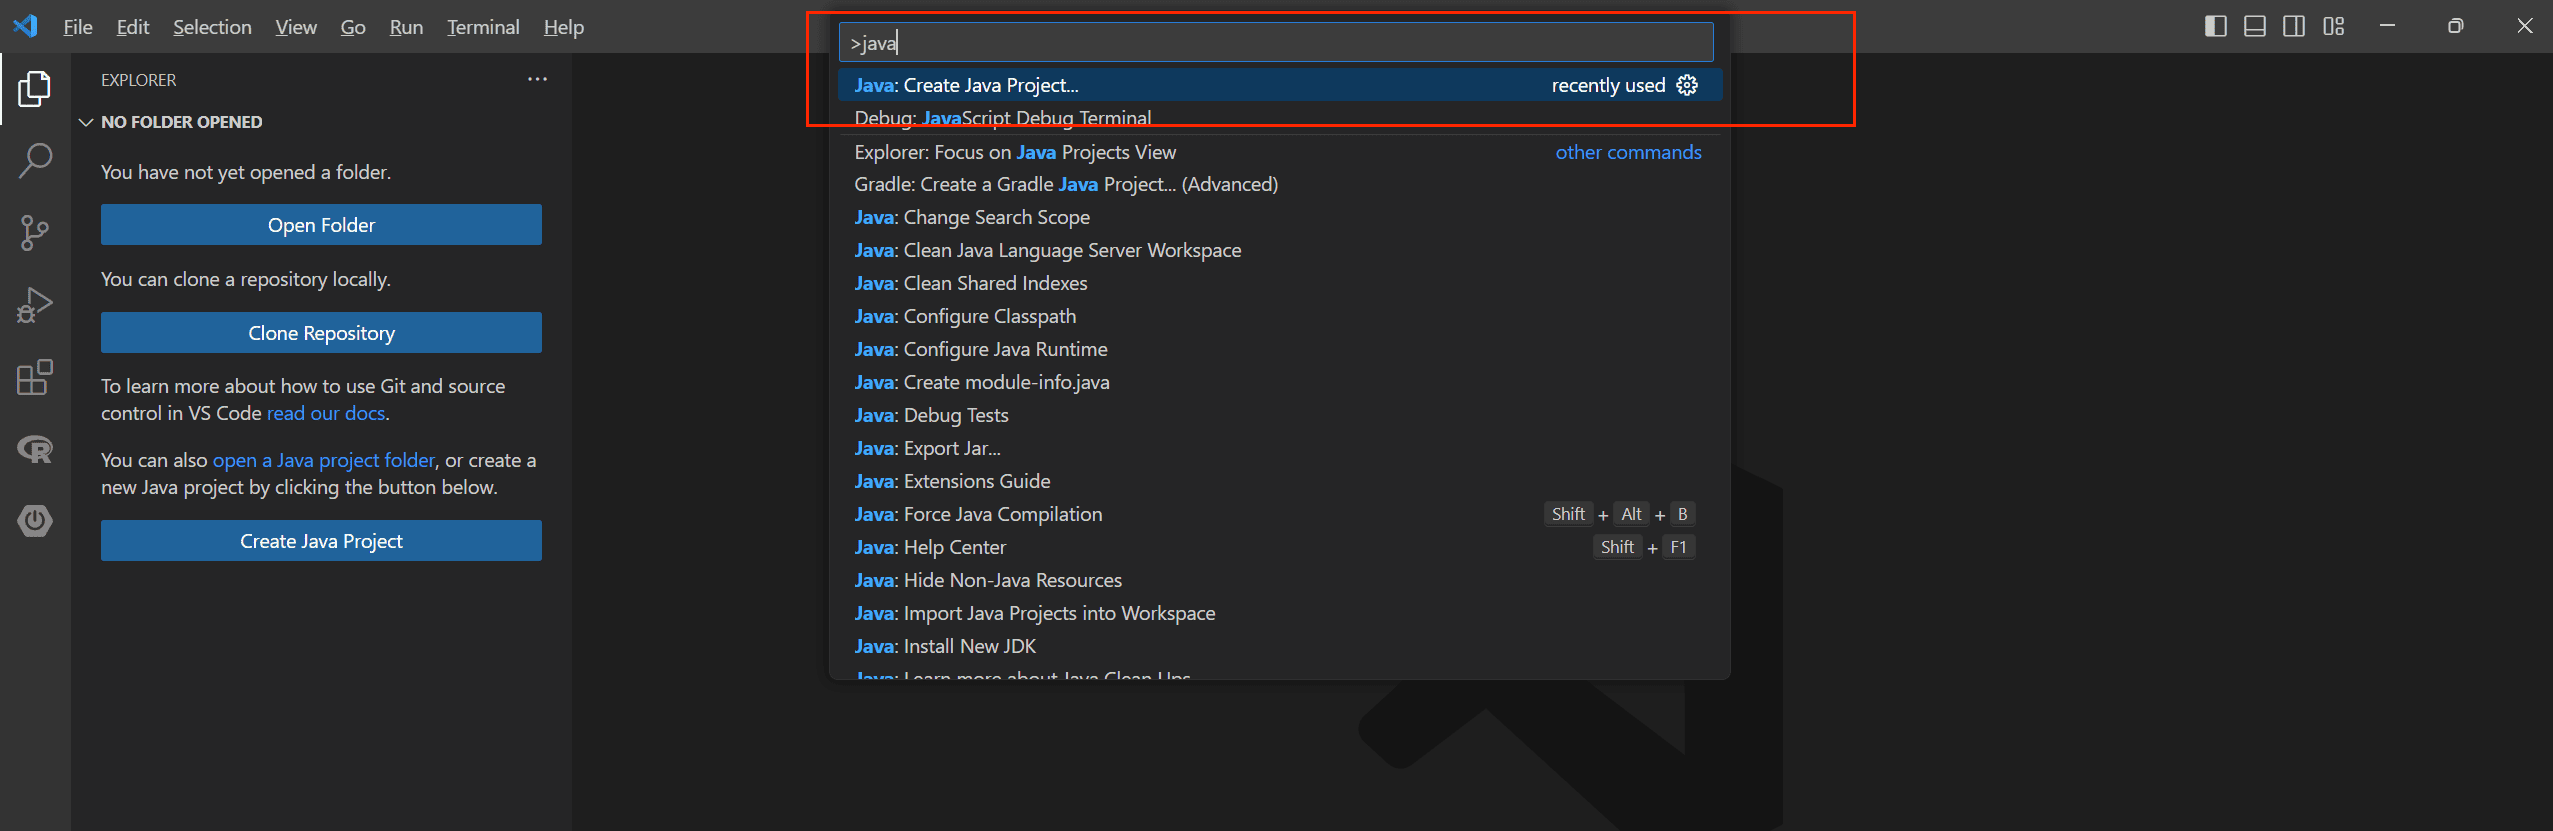Restore down the VS Code window

coord(2455,26)
